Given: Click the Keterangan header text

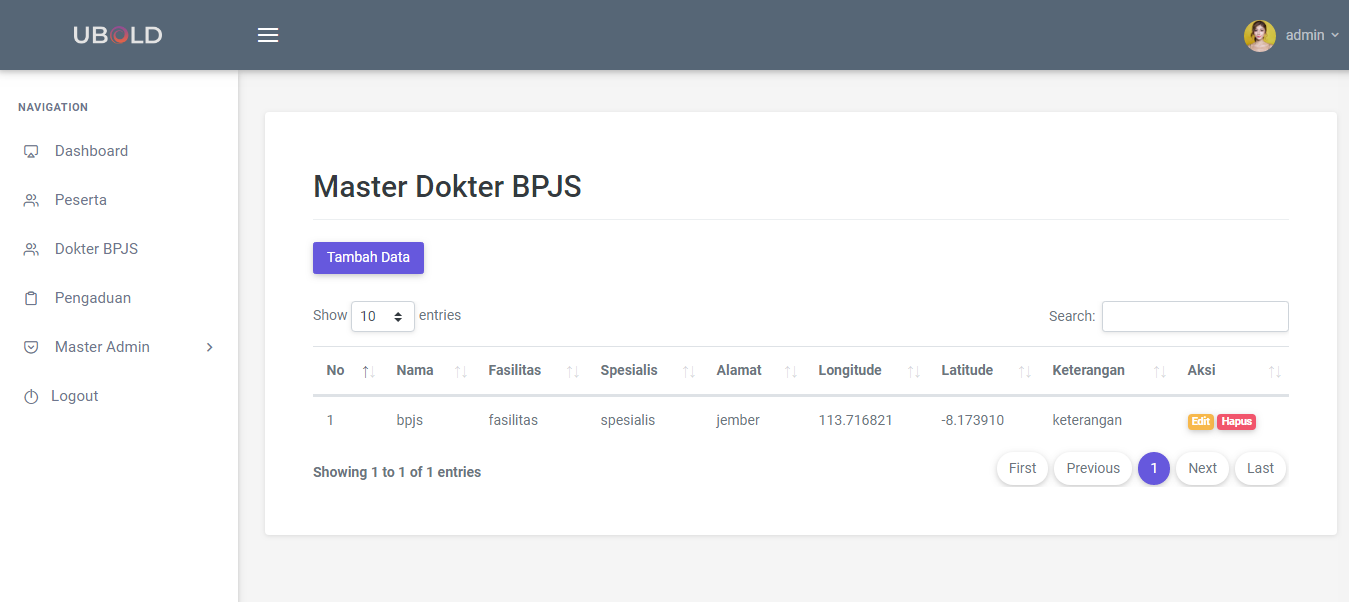Looking at the screenshot, I should 1088,370.
